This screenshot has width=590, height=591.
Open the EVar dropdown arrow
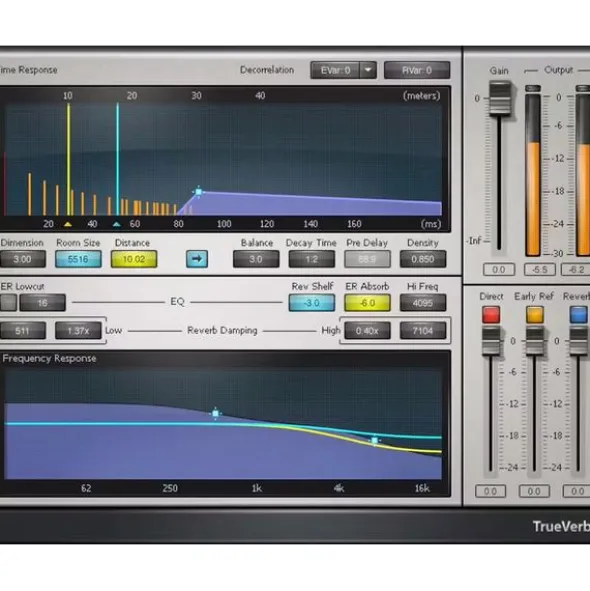point(368,70)
